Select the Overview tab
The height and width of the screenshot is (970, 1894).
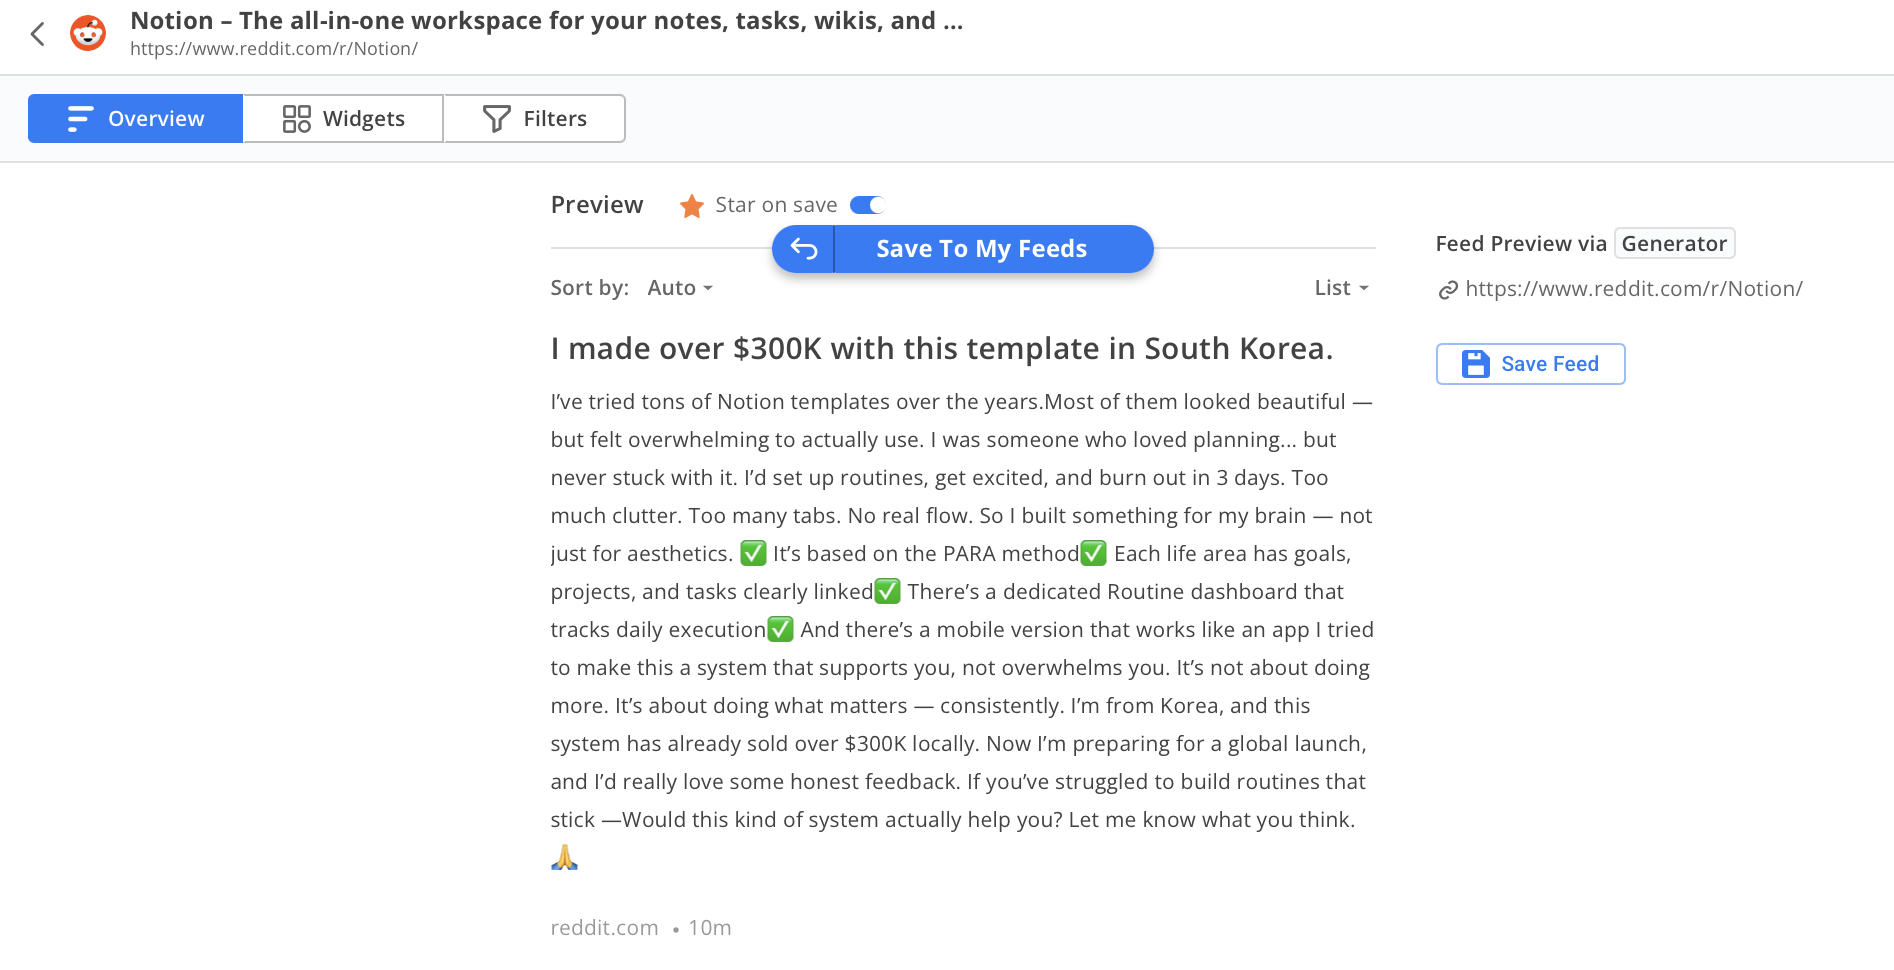coord(135,119)
